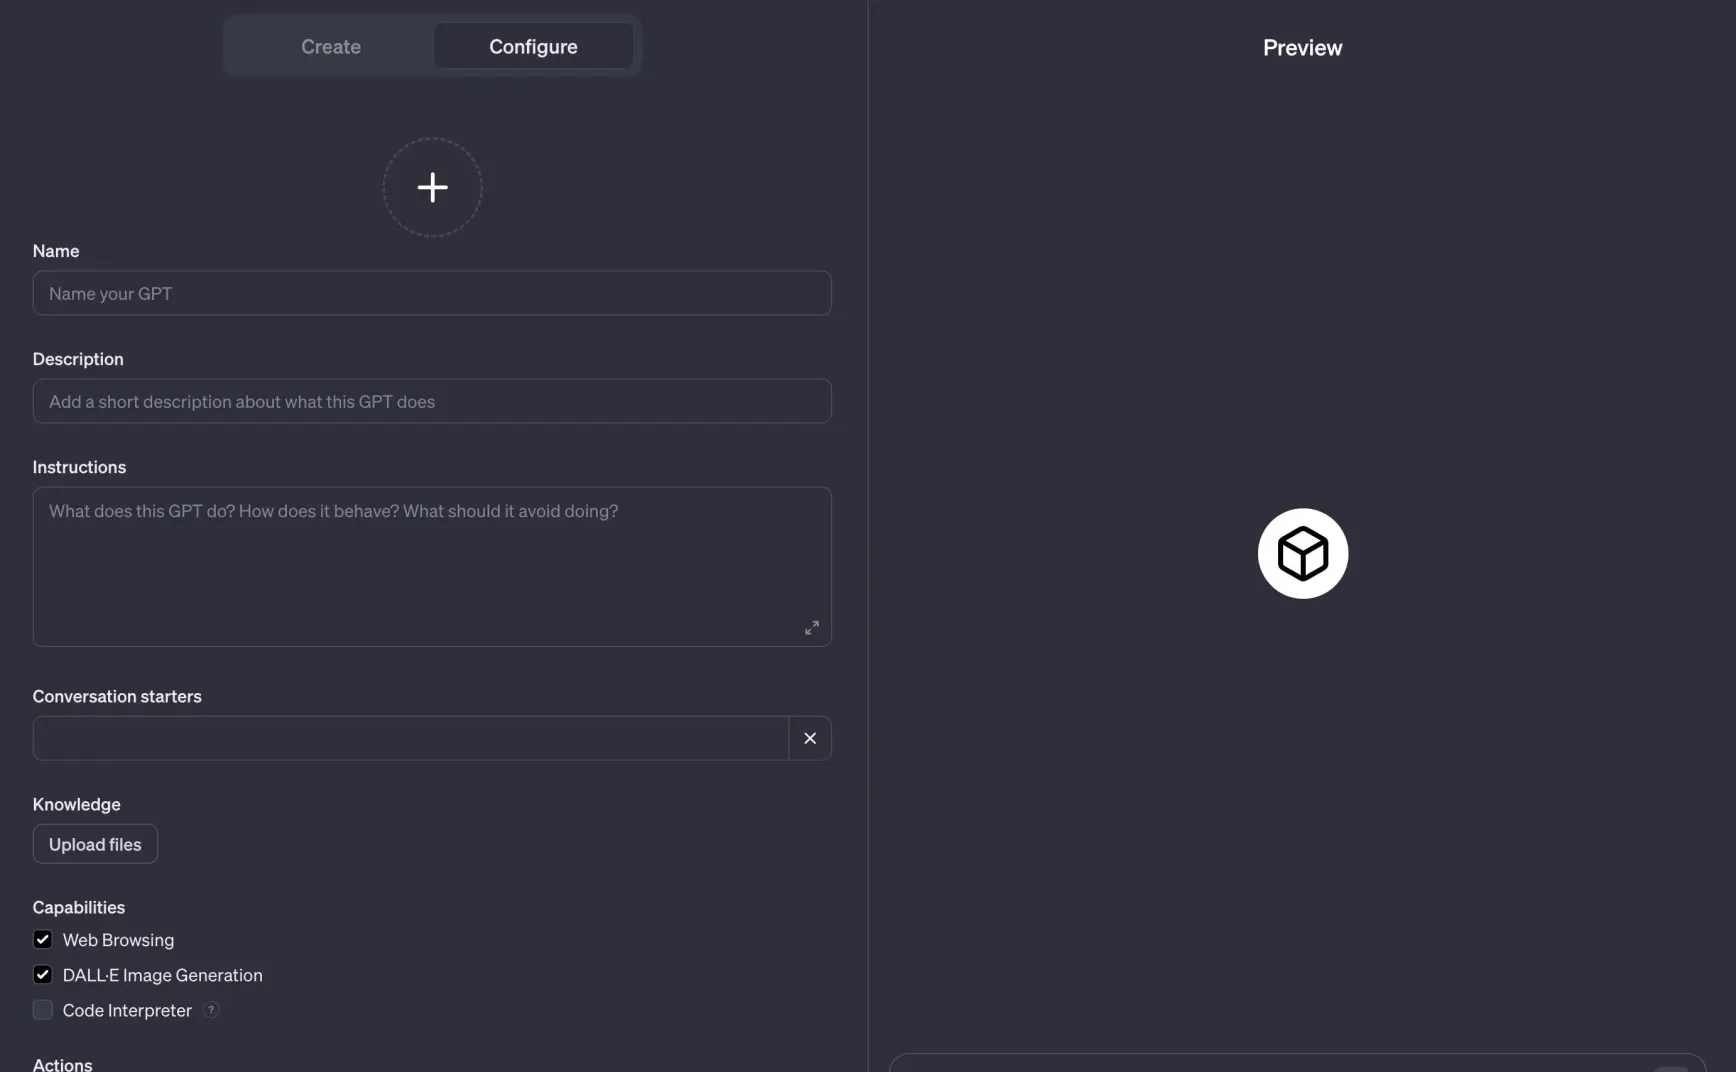
Task: Focus the Conversation starters input box
Action: 411,738
